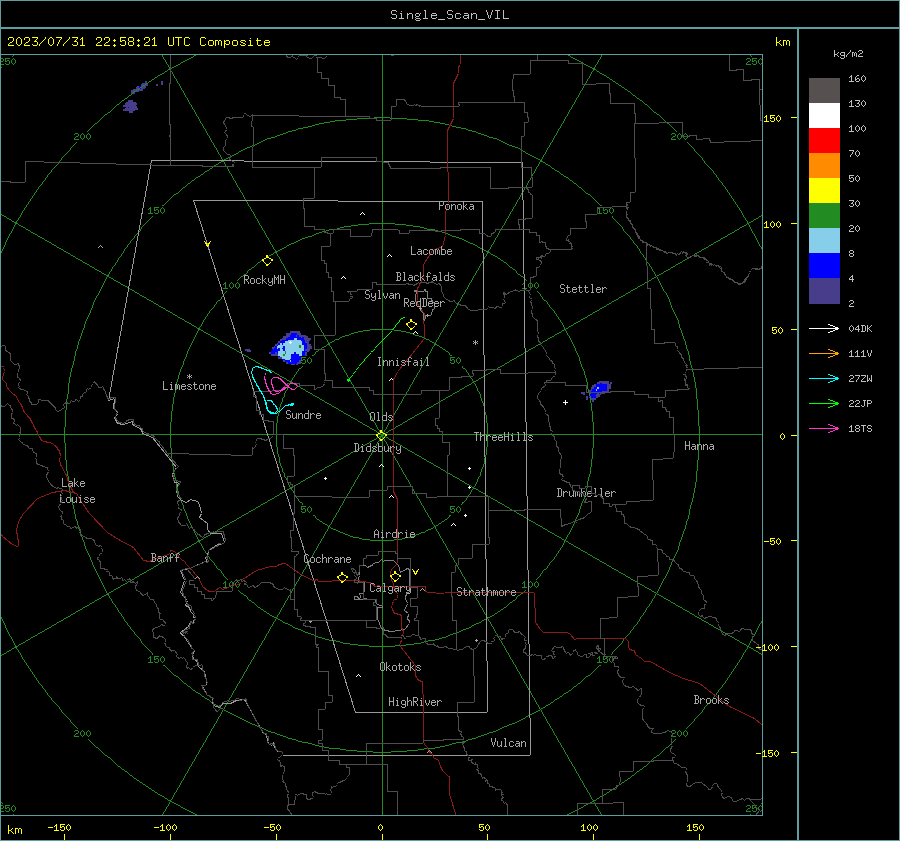Click the Didsbury label

(x=377, y=448)
